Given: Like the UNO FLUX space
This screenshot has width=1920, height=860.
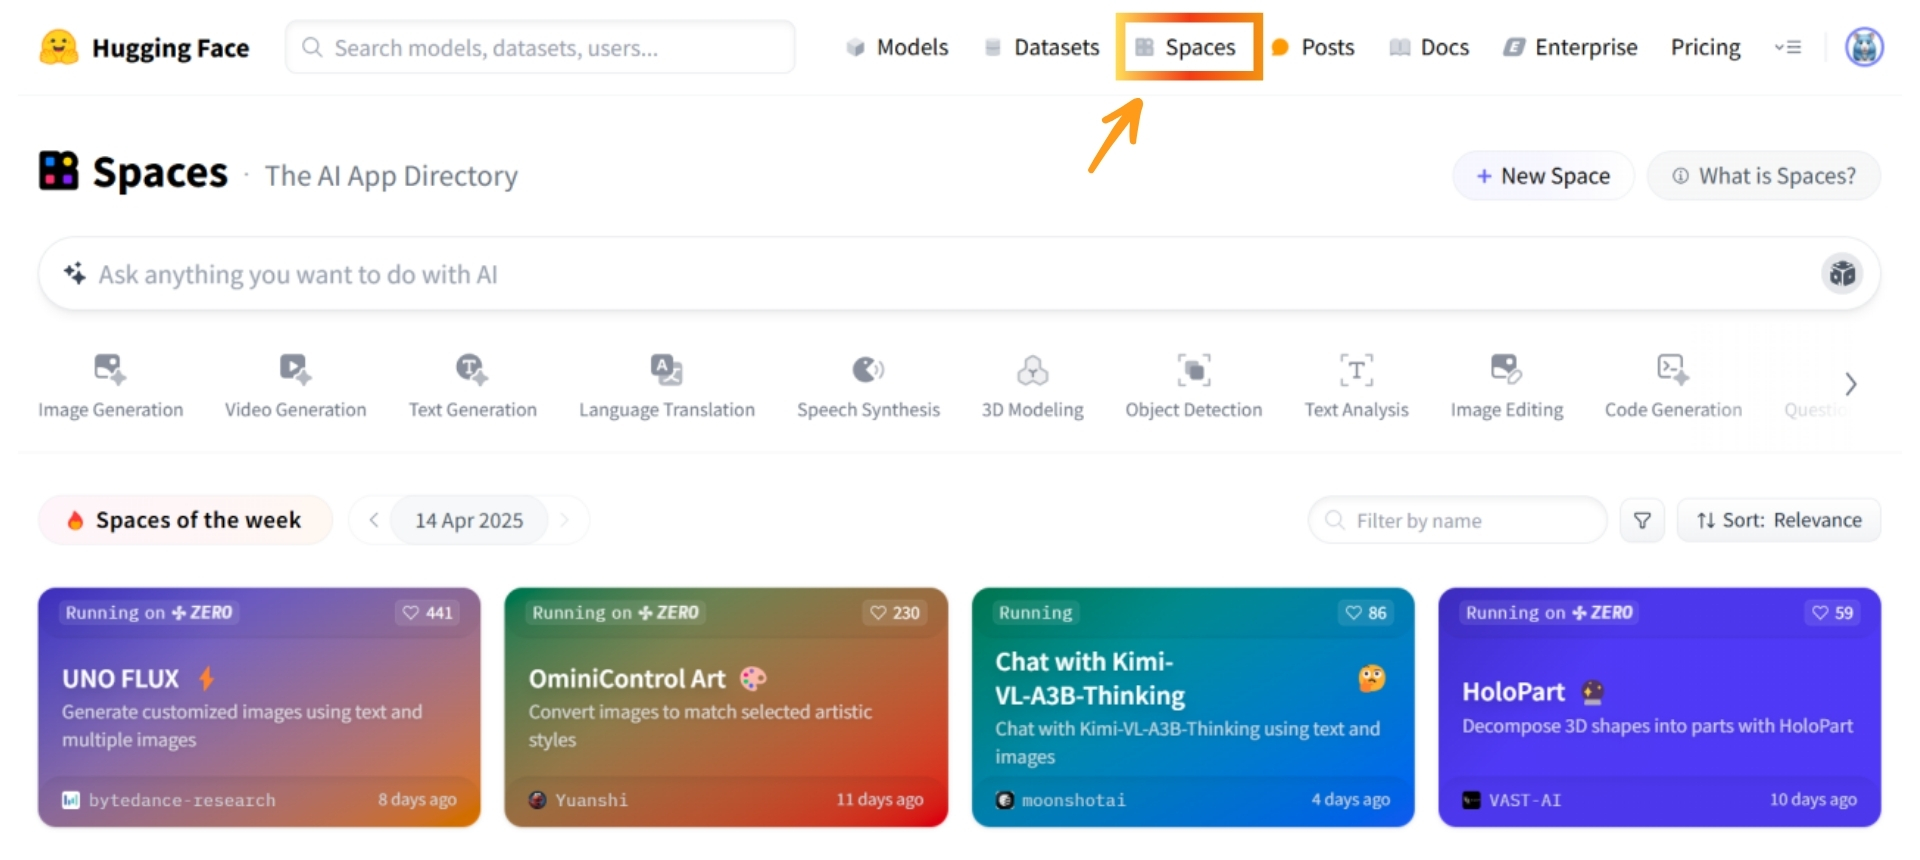Looking at the screenshot, I should coord(427,613).
